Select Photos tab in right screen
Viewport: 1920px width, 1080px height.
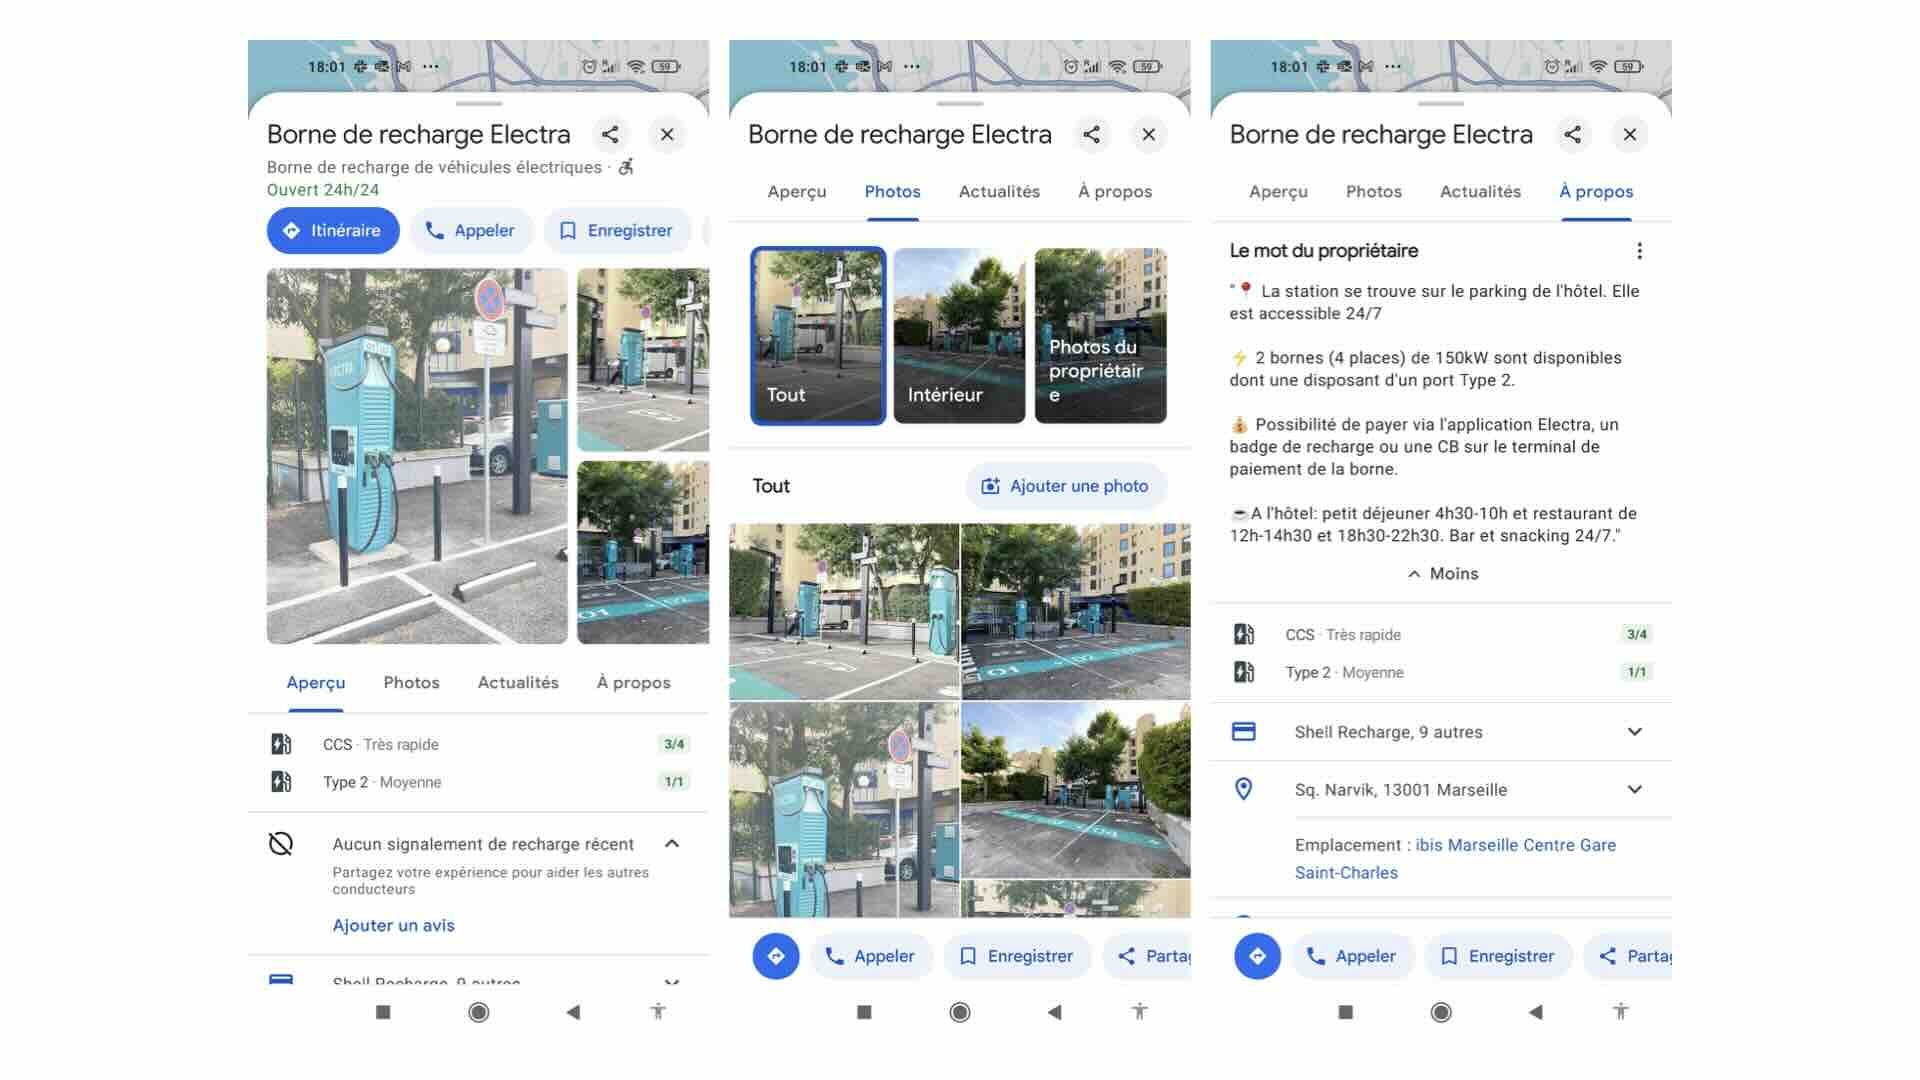coord(1374,192)
